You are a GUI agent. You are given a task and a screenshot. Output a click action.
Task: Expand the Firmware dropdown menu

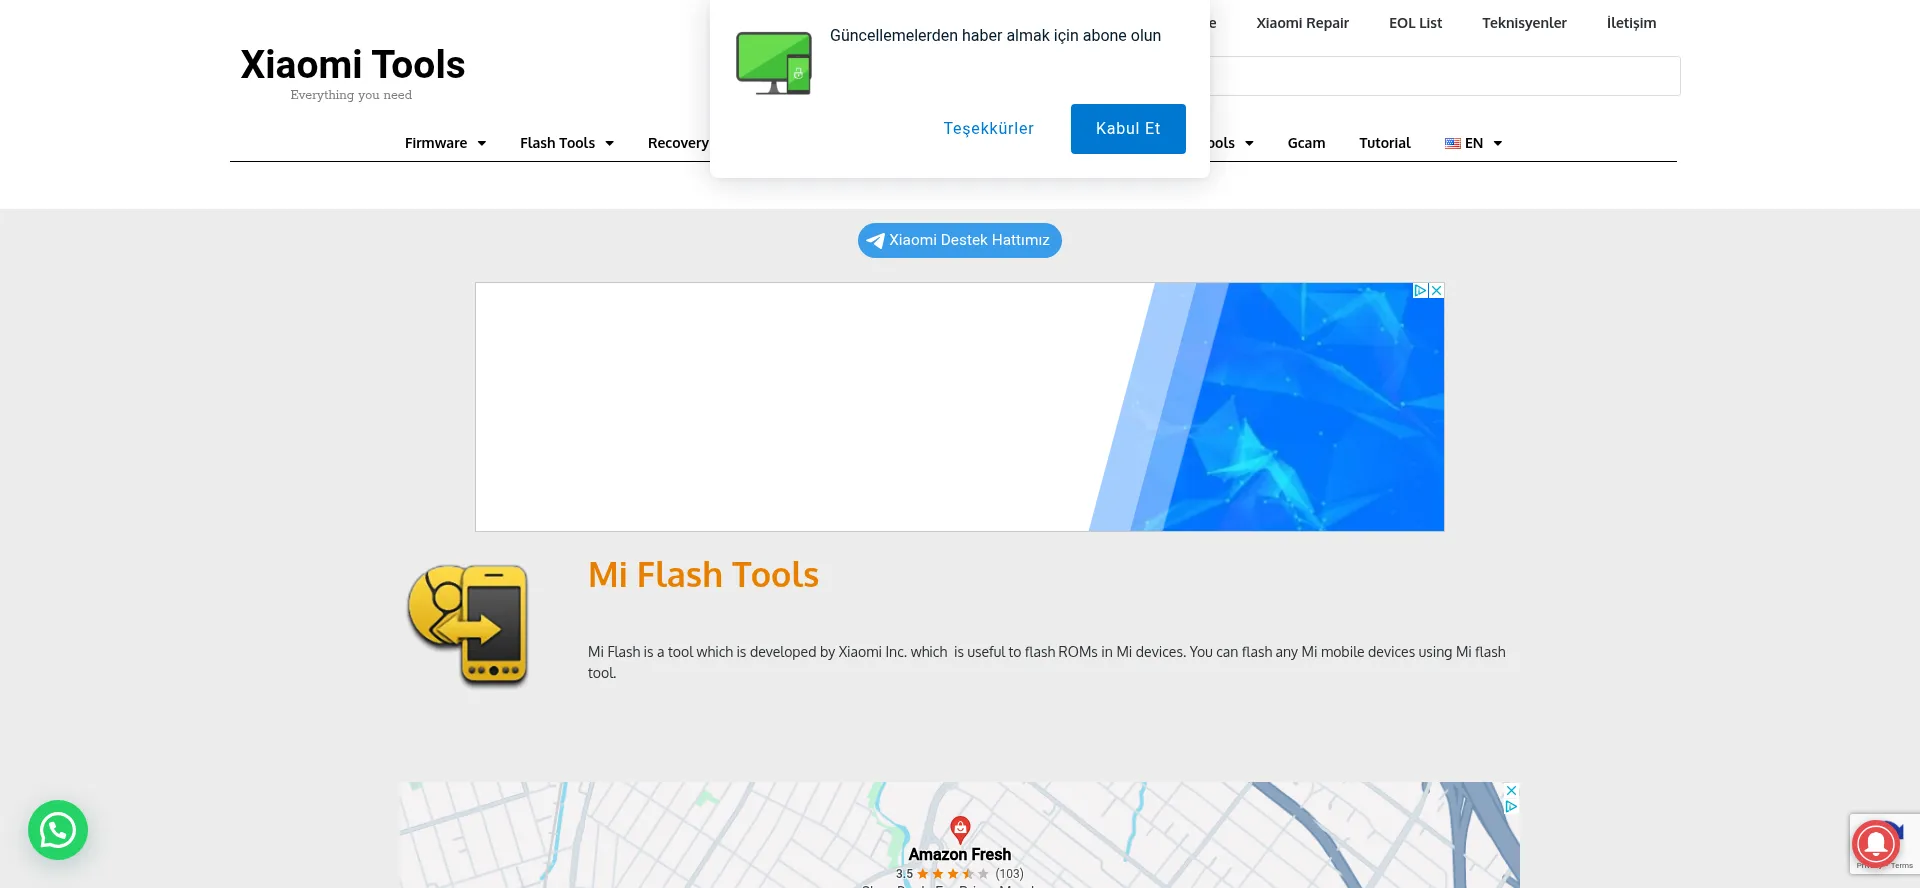(445, 143)
